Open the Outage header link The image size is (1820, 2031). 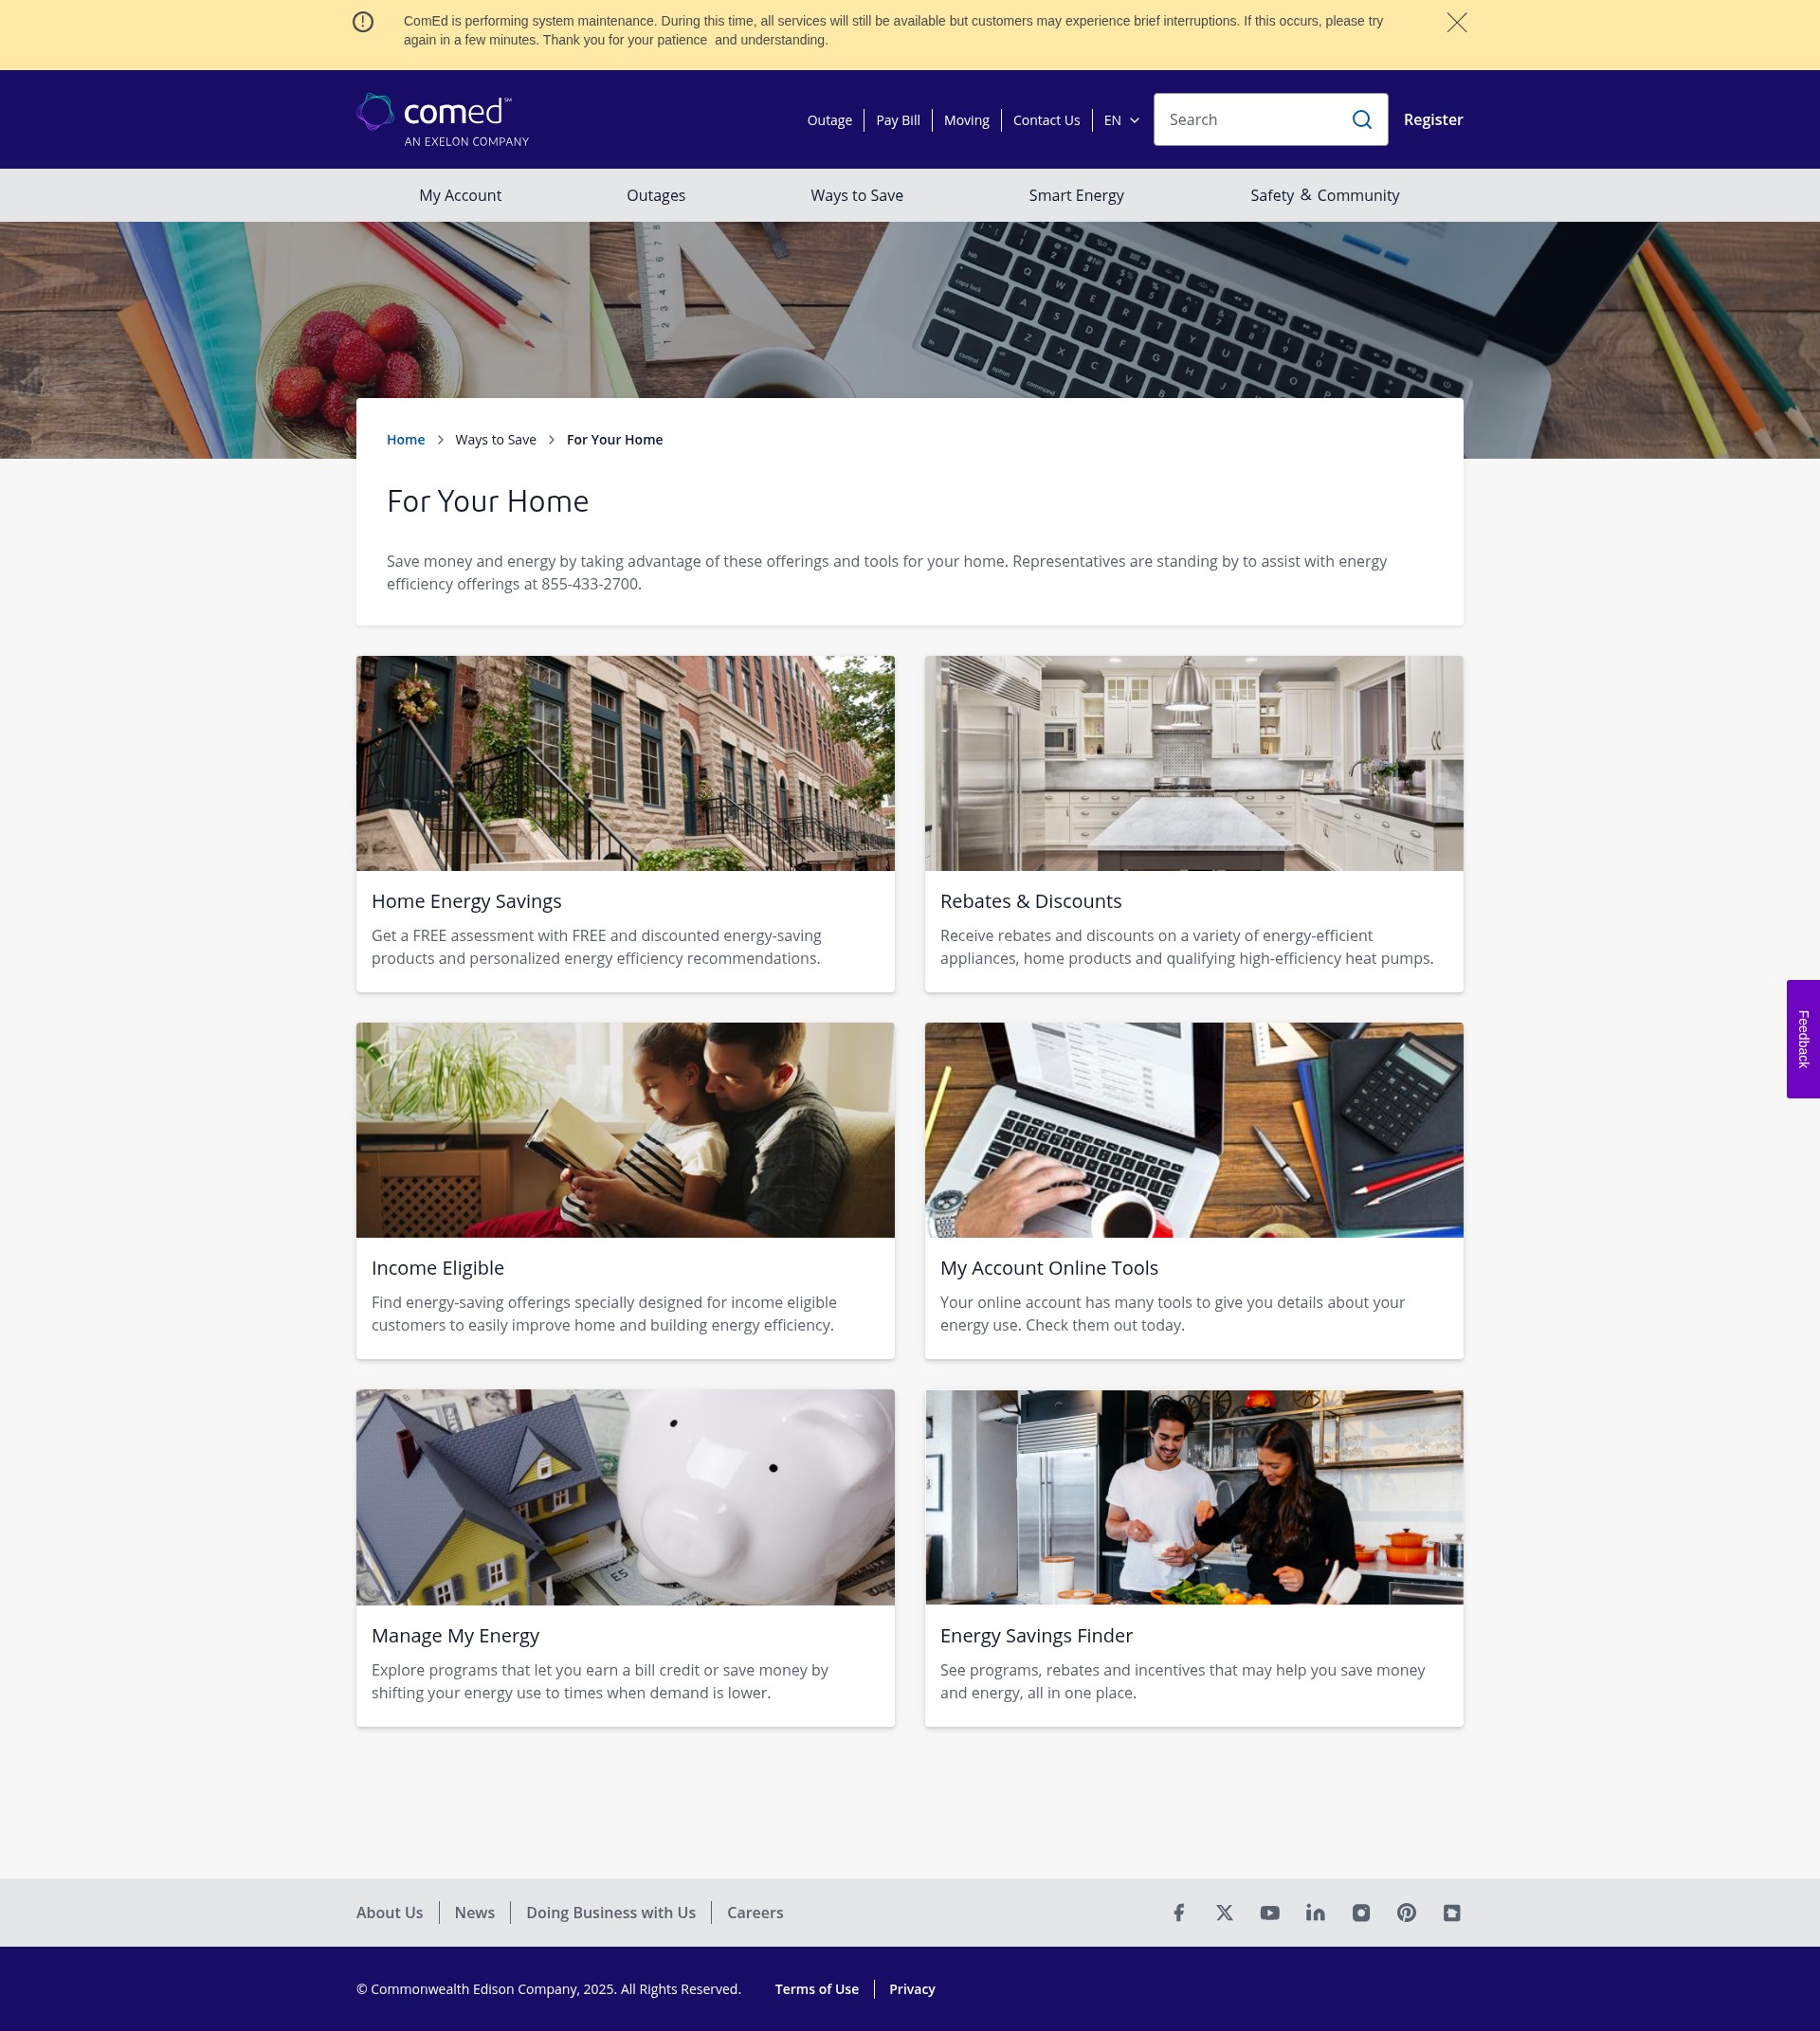(829, 120)
